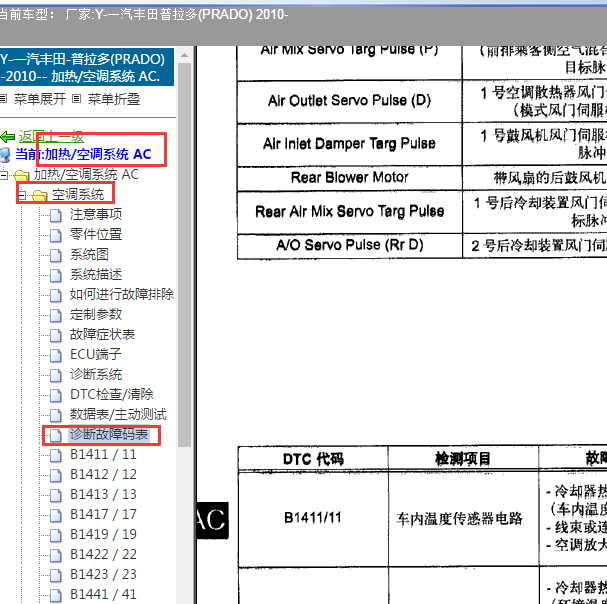Open DTC entry B1412 / 12
The height and width of the screenshot is (604, 607).
103,475
